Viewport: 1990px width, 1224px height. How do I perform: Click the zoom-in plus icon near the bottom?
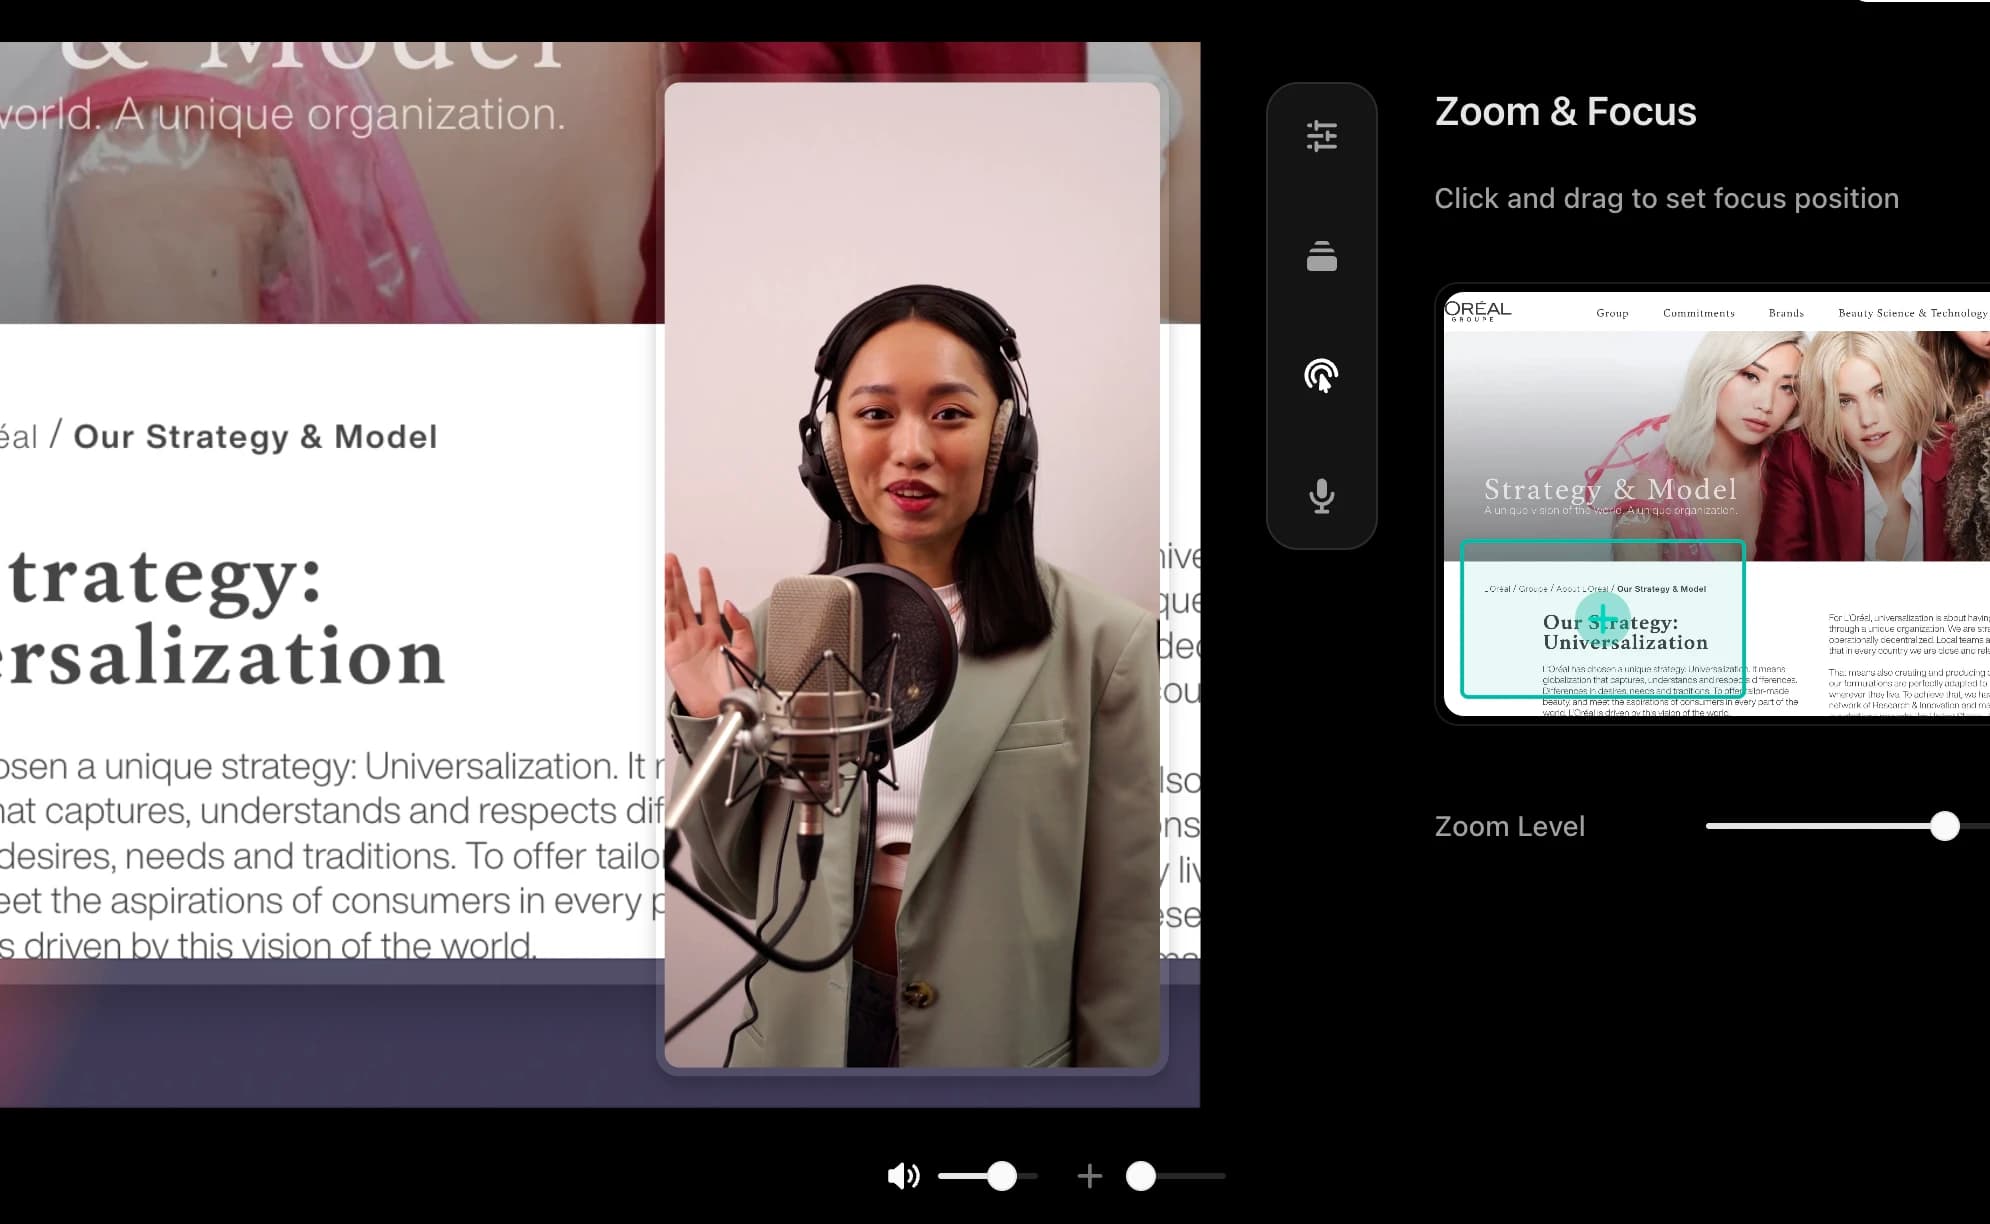point(1089,1176)
